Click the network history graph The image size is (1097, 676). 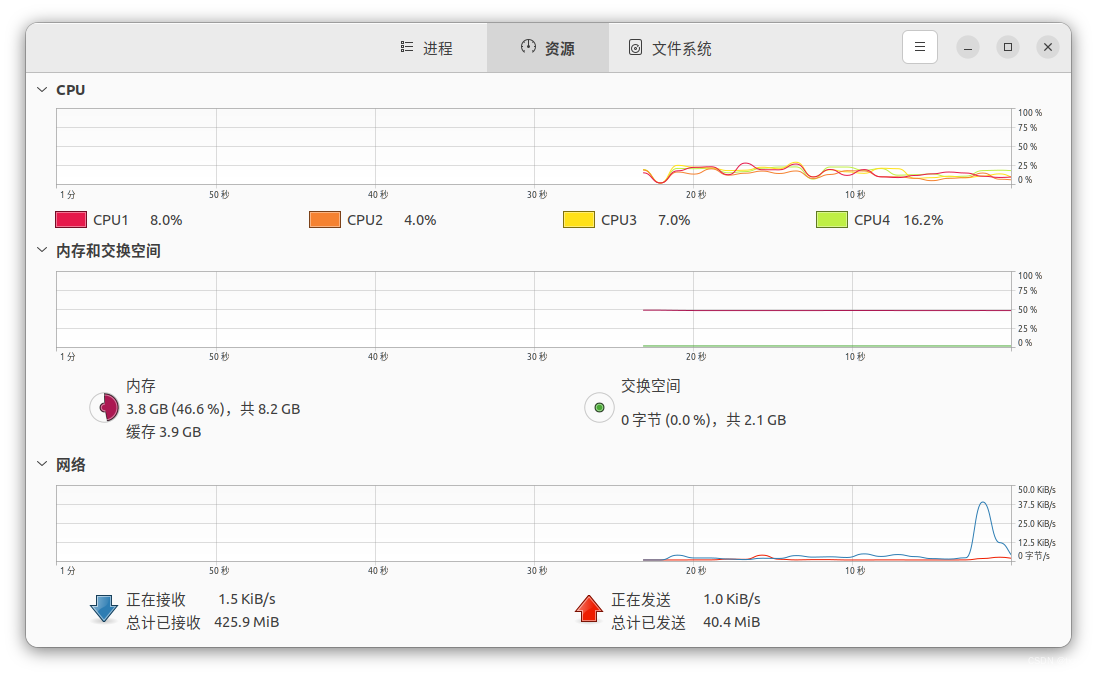pyautogui.click(x=534, y=523)
